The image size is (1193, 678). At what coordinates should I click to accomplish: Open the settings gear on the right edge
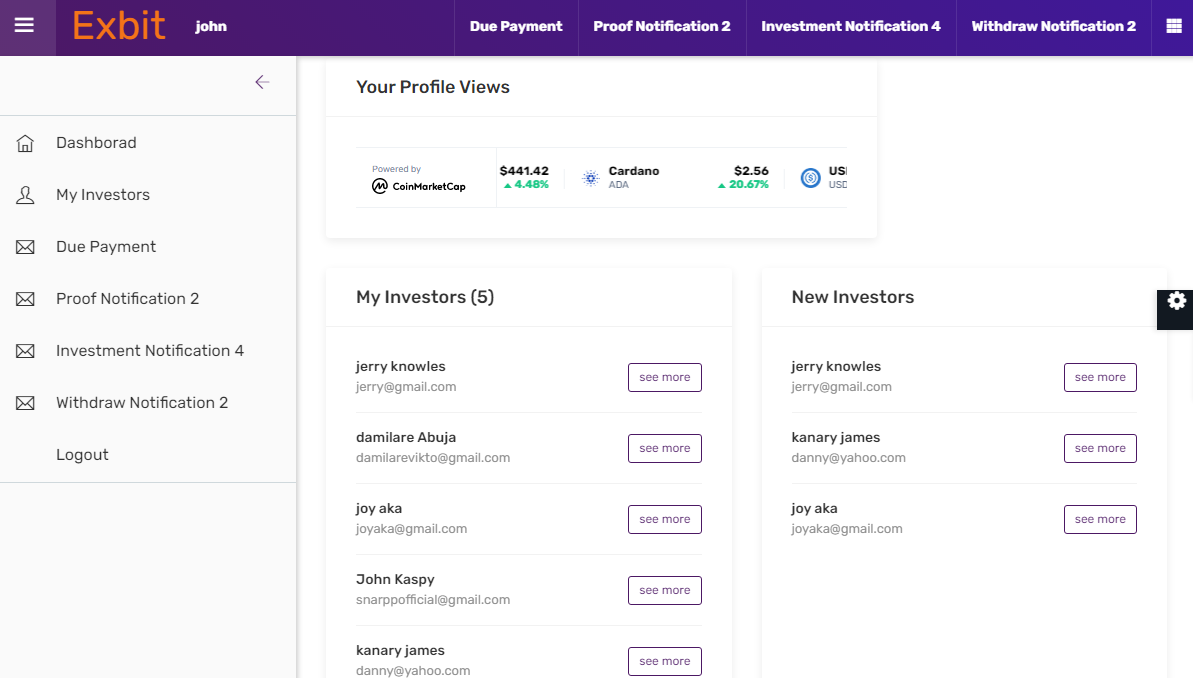click(1176, 300)
